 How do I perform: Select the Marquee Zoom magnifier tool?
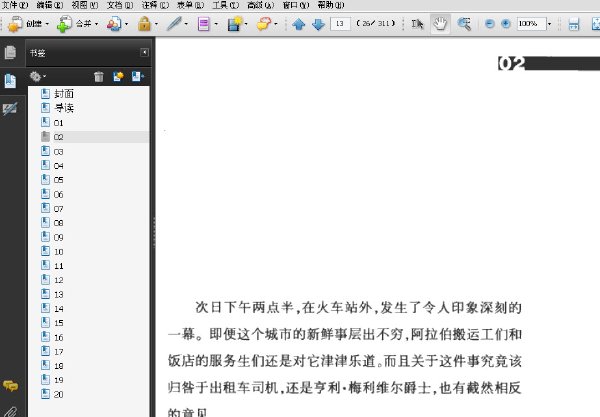(464, 24)
